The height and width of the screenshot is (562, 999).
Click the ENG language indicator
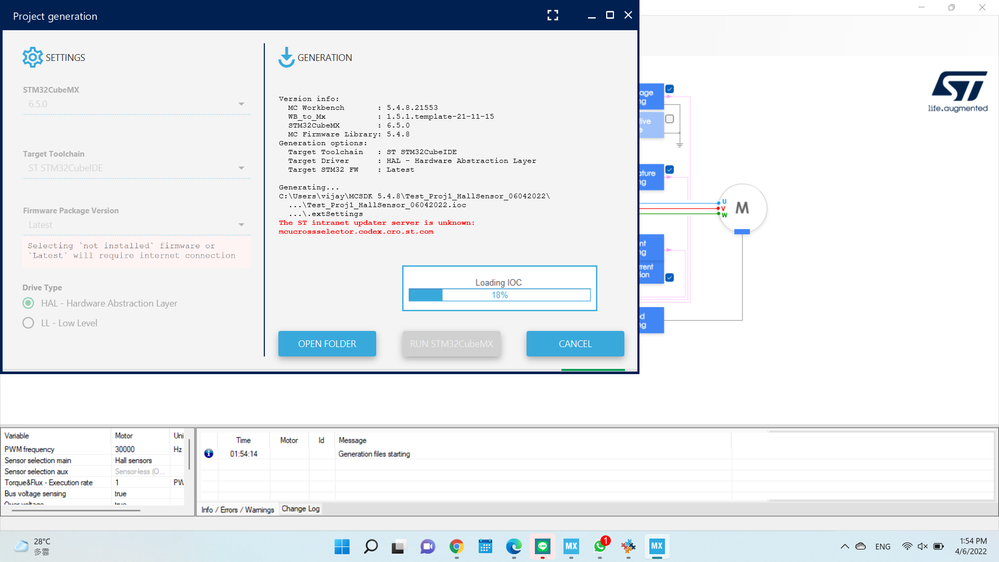[882, 547]
